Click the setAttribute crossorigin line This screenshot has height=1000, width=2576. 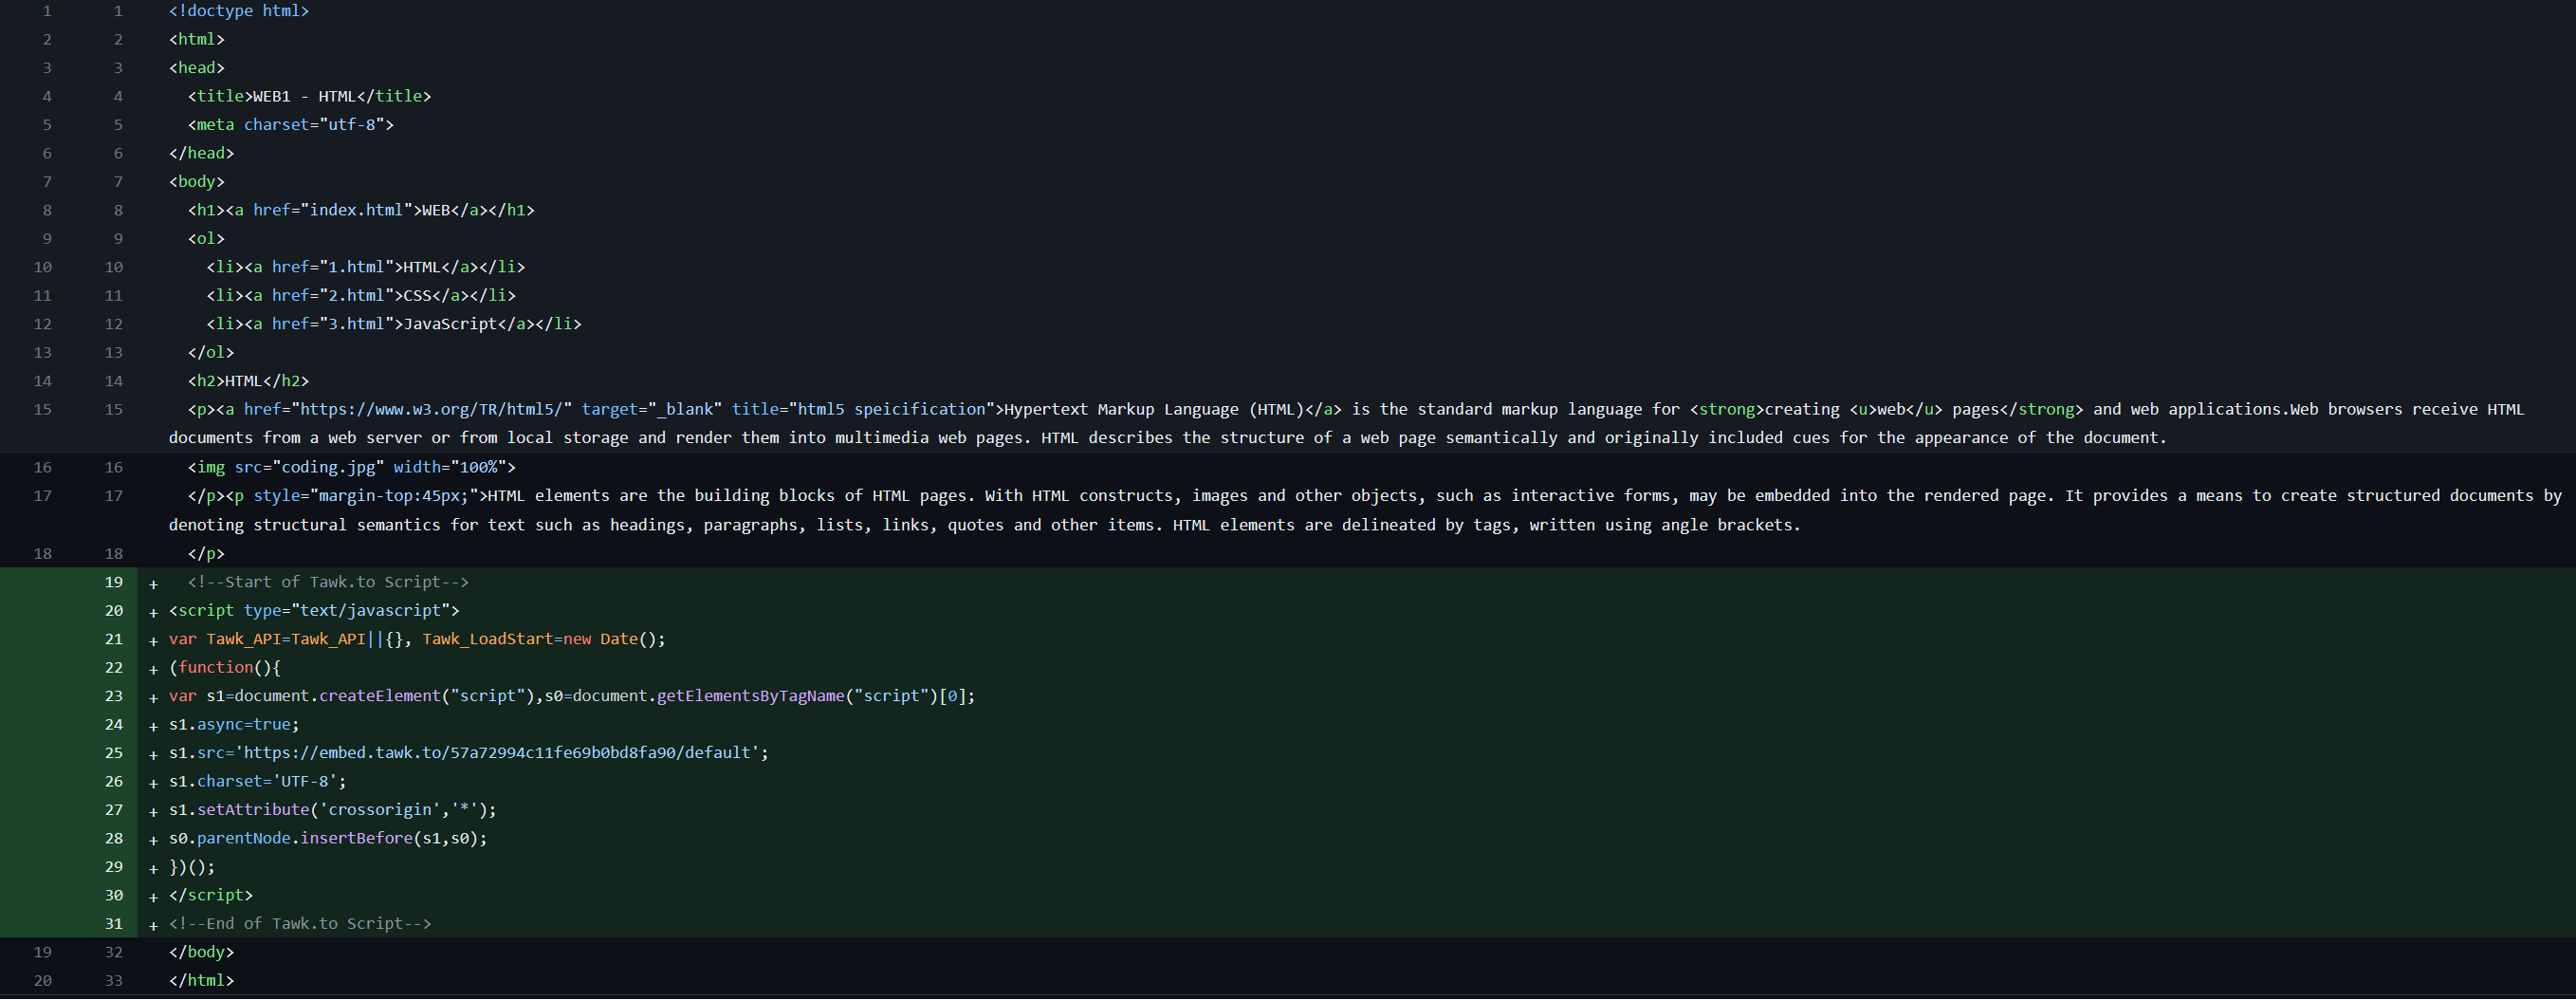tap(333, 810)
